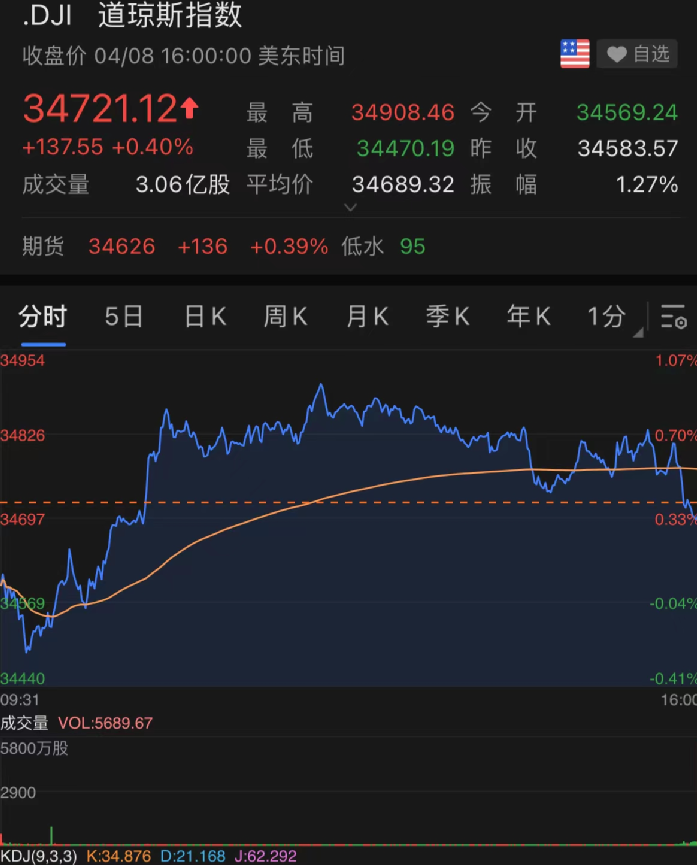Open futures quote 34626
This screenshot has width=697, height=865.
pos(122,247)
